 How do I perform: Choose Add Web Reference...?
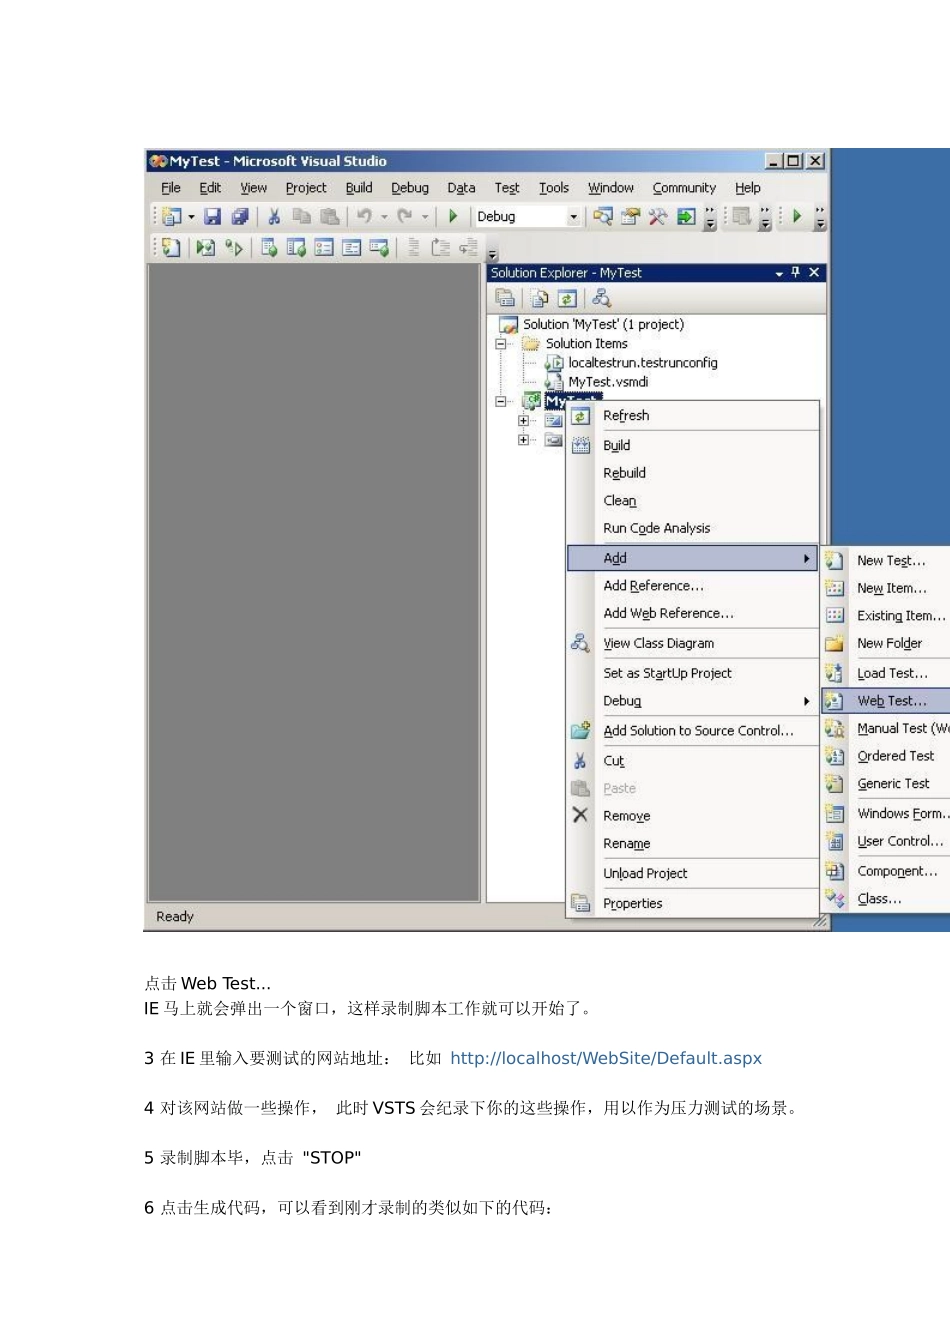click(x=693, y=613)
